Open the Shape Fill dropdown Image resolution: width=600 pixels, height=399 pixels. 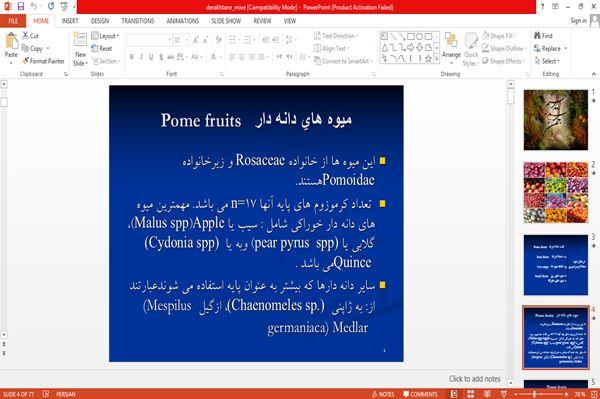499,36
